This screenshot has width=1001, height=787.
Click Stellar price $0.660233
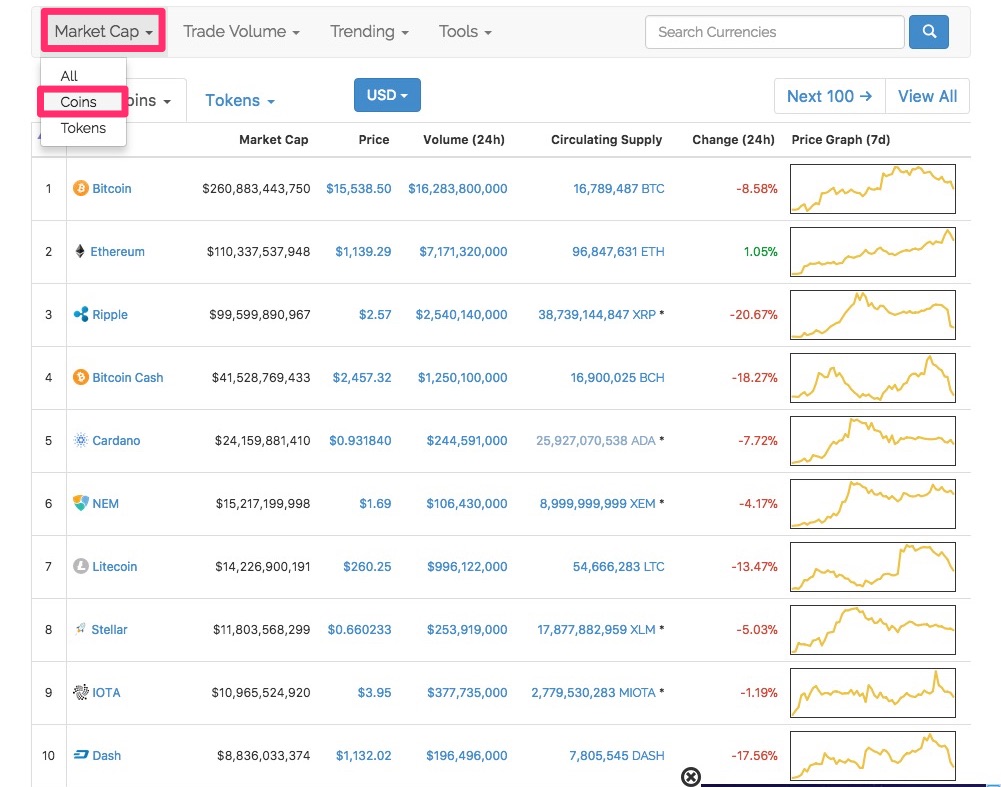tap(359, 629)
